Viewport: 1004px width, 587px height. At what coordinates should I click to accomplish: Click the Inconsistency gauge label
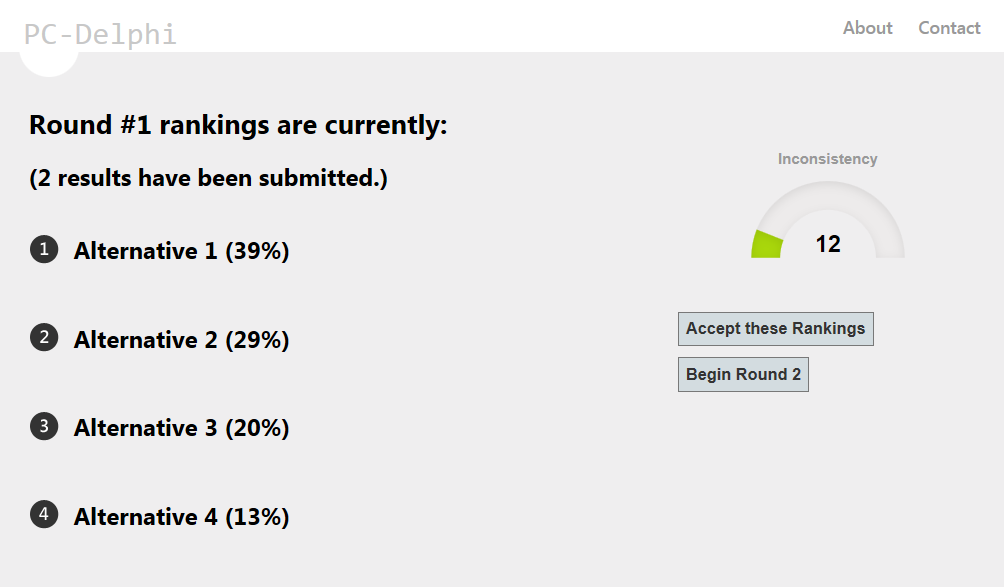pyautogui.click(x=828, y=159)
